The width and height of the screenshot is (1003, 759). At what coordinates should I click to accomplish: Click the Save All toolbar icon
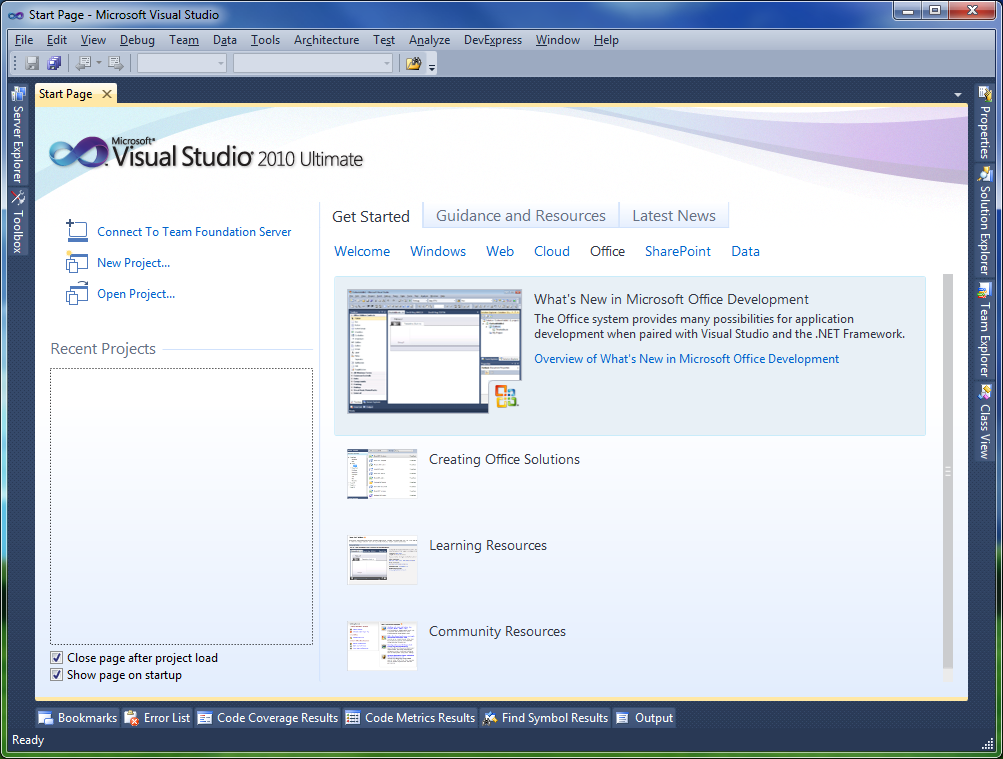(x=54, y=63)
